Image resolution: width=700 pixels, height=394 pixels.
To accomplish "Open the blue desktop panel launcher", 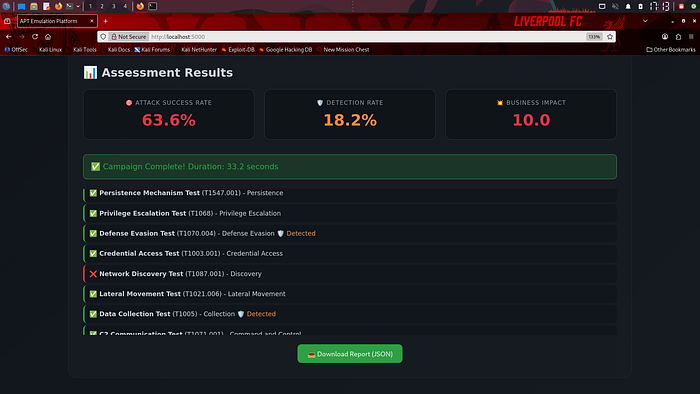I will 21,6.
